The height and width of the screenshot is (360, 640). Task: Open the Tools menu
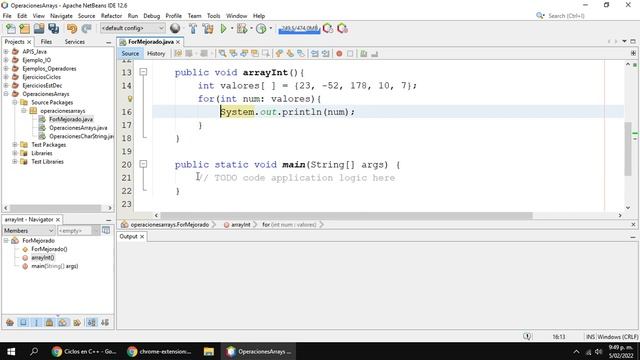coord(213,16)
